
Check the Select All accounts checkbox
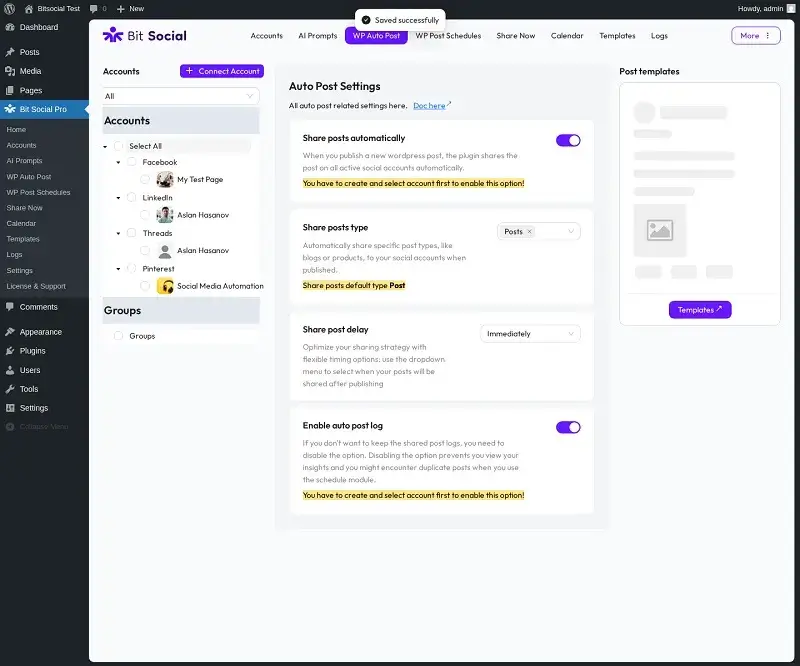pyautogui.click(x=118, y=146)
